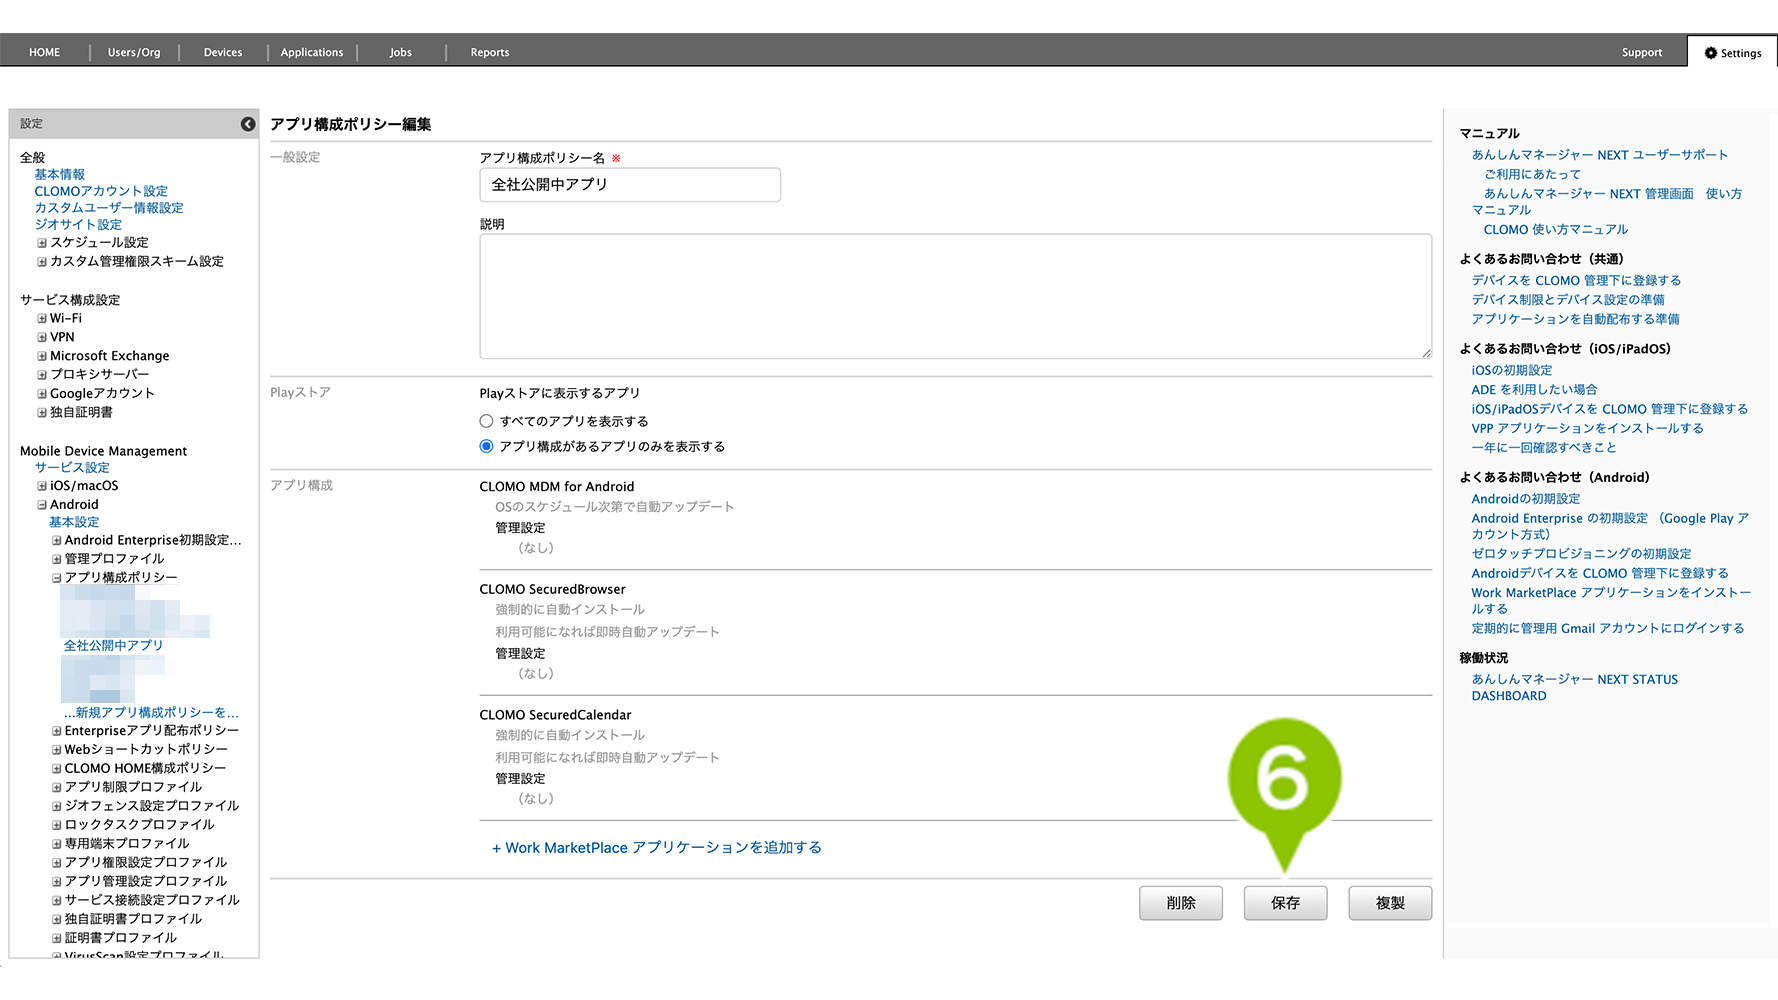The width and height of the screenshot is (1778, 1000).
Task: Open the Support menu
Action: point(1642,52)
